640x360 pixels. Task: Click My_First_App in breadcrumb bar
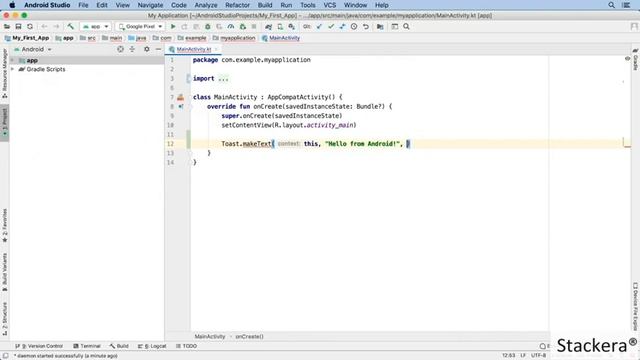click(27, 38)
